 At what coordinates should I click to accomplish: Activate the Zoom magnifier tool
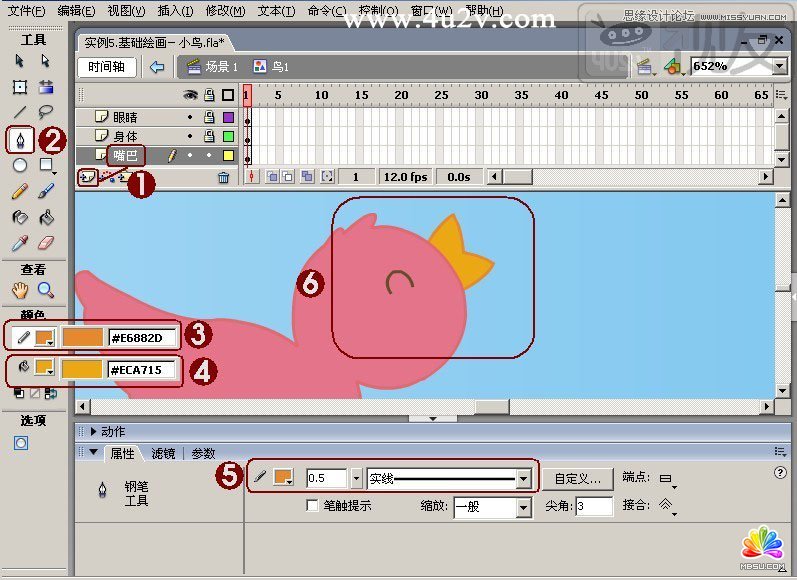[46, 291]
